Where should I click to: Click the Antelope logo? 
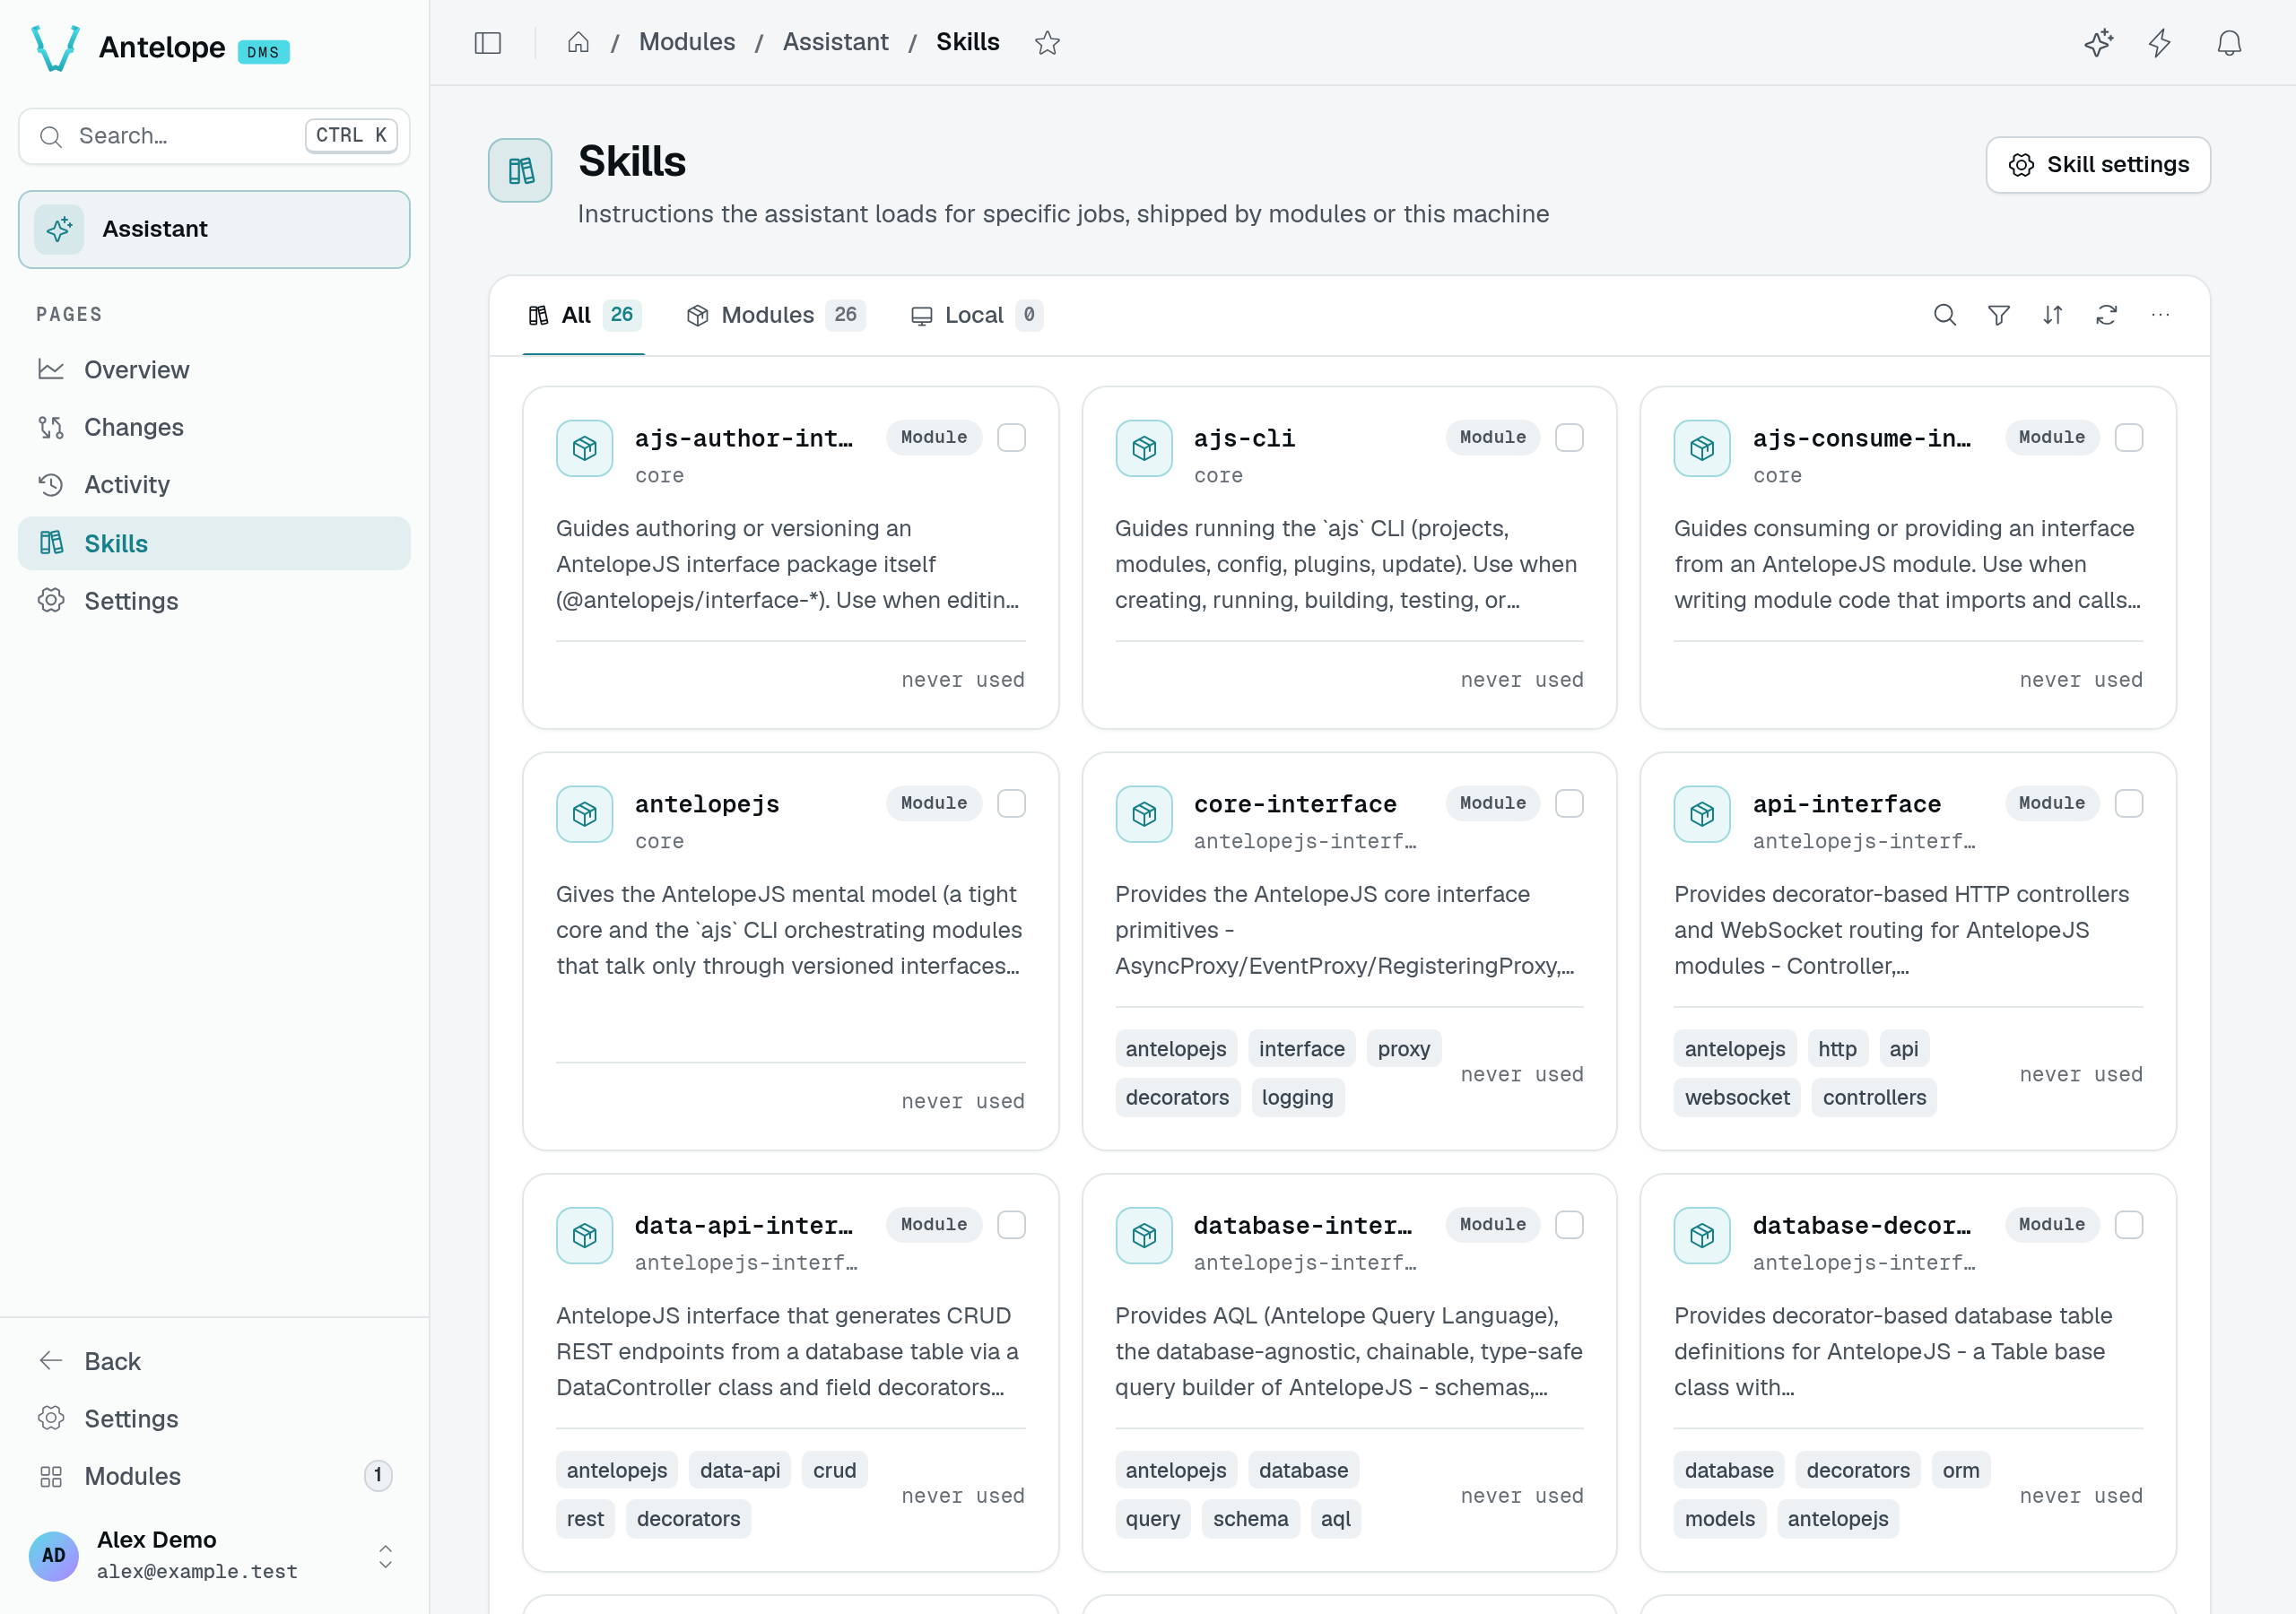pyautogui.click(x=55, y=47)
